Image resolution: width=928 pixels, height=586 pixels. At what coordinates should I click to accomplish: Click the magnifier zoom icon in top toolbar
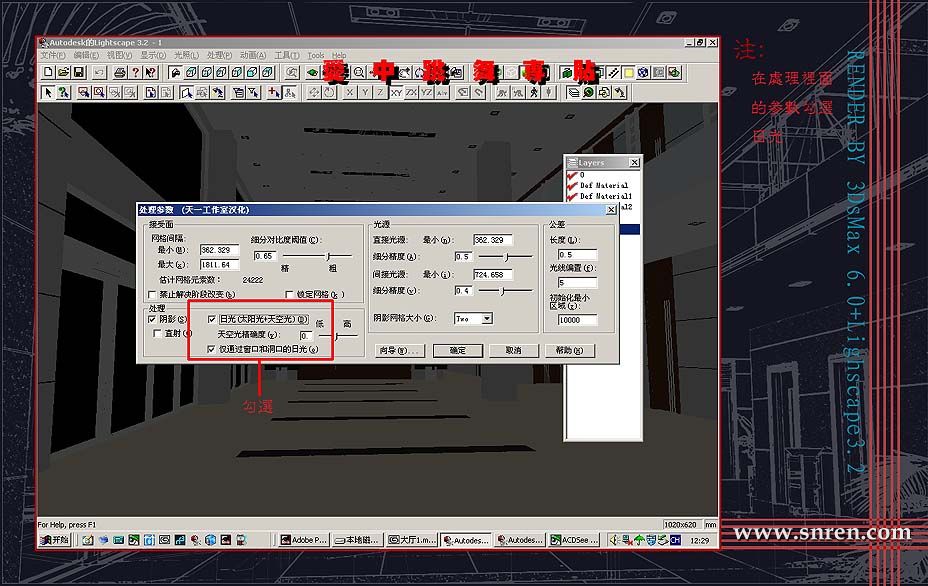coord(359,72)
